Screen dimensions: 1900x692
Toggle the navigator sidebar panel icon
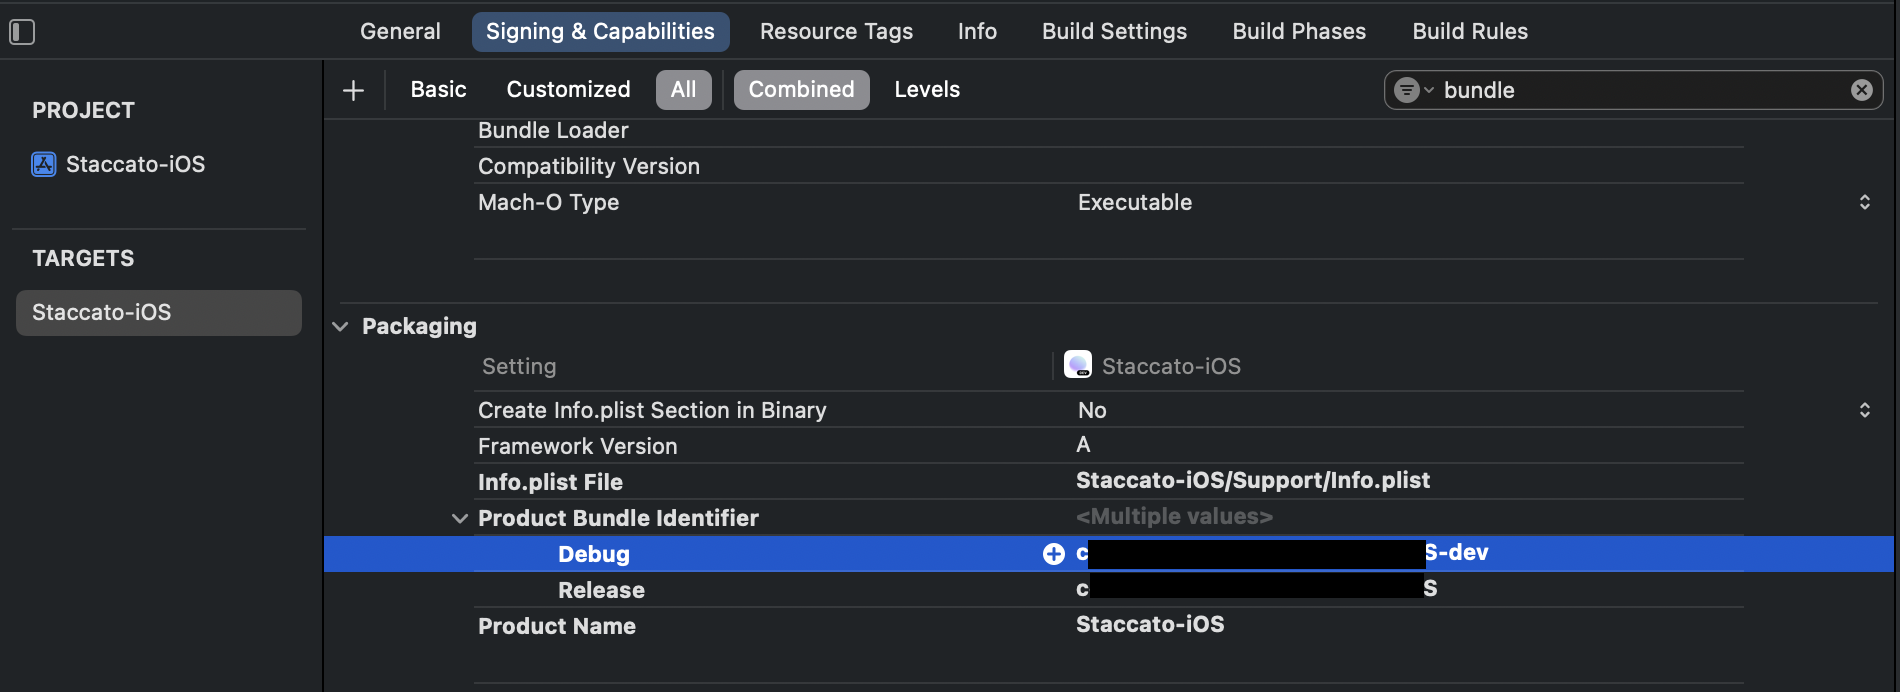pos(22,32)
